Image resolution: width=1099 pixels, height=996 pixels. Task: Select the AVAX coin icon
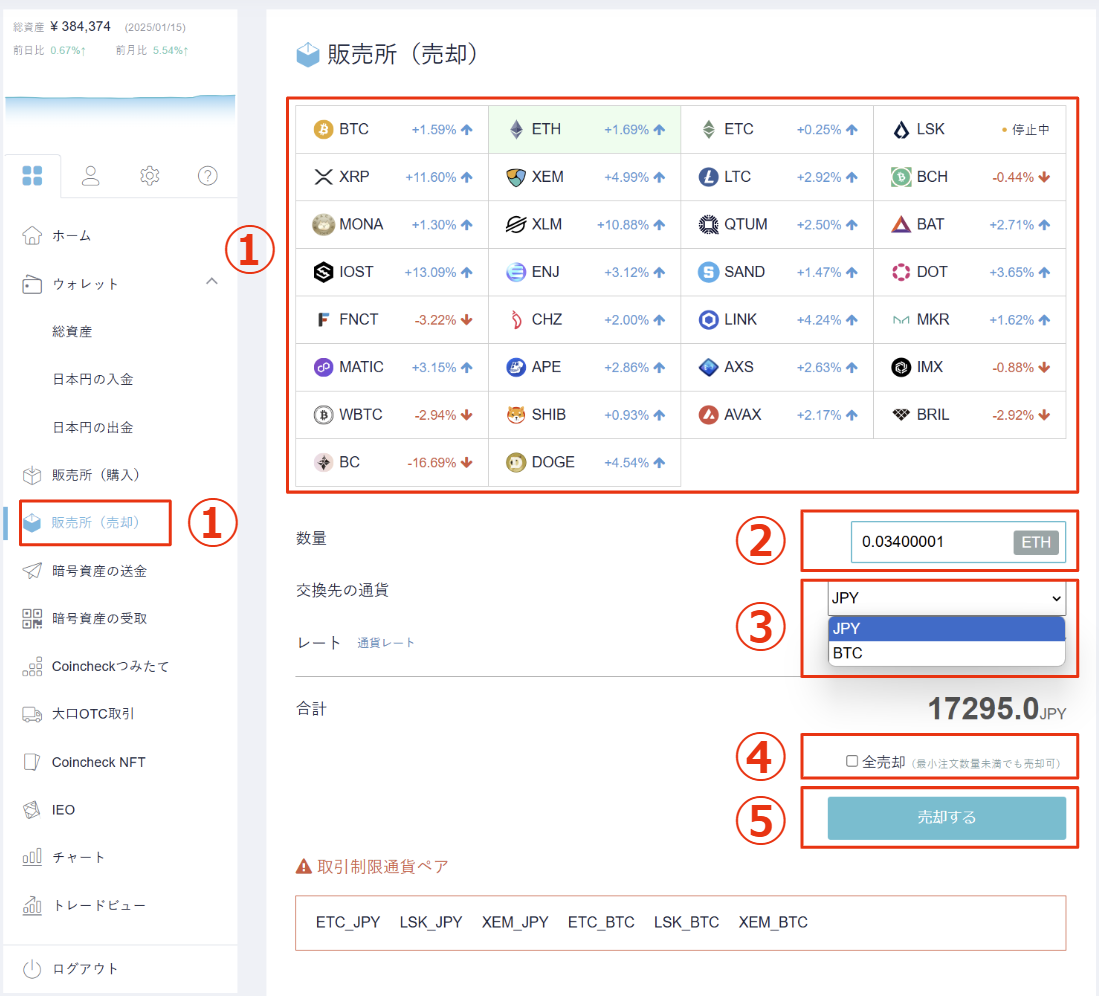click(709, 415)
